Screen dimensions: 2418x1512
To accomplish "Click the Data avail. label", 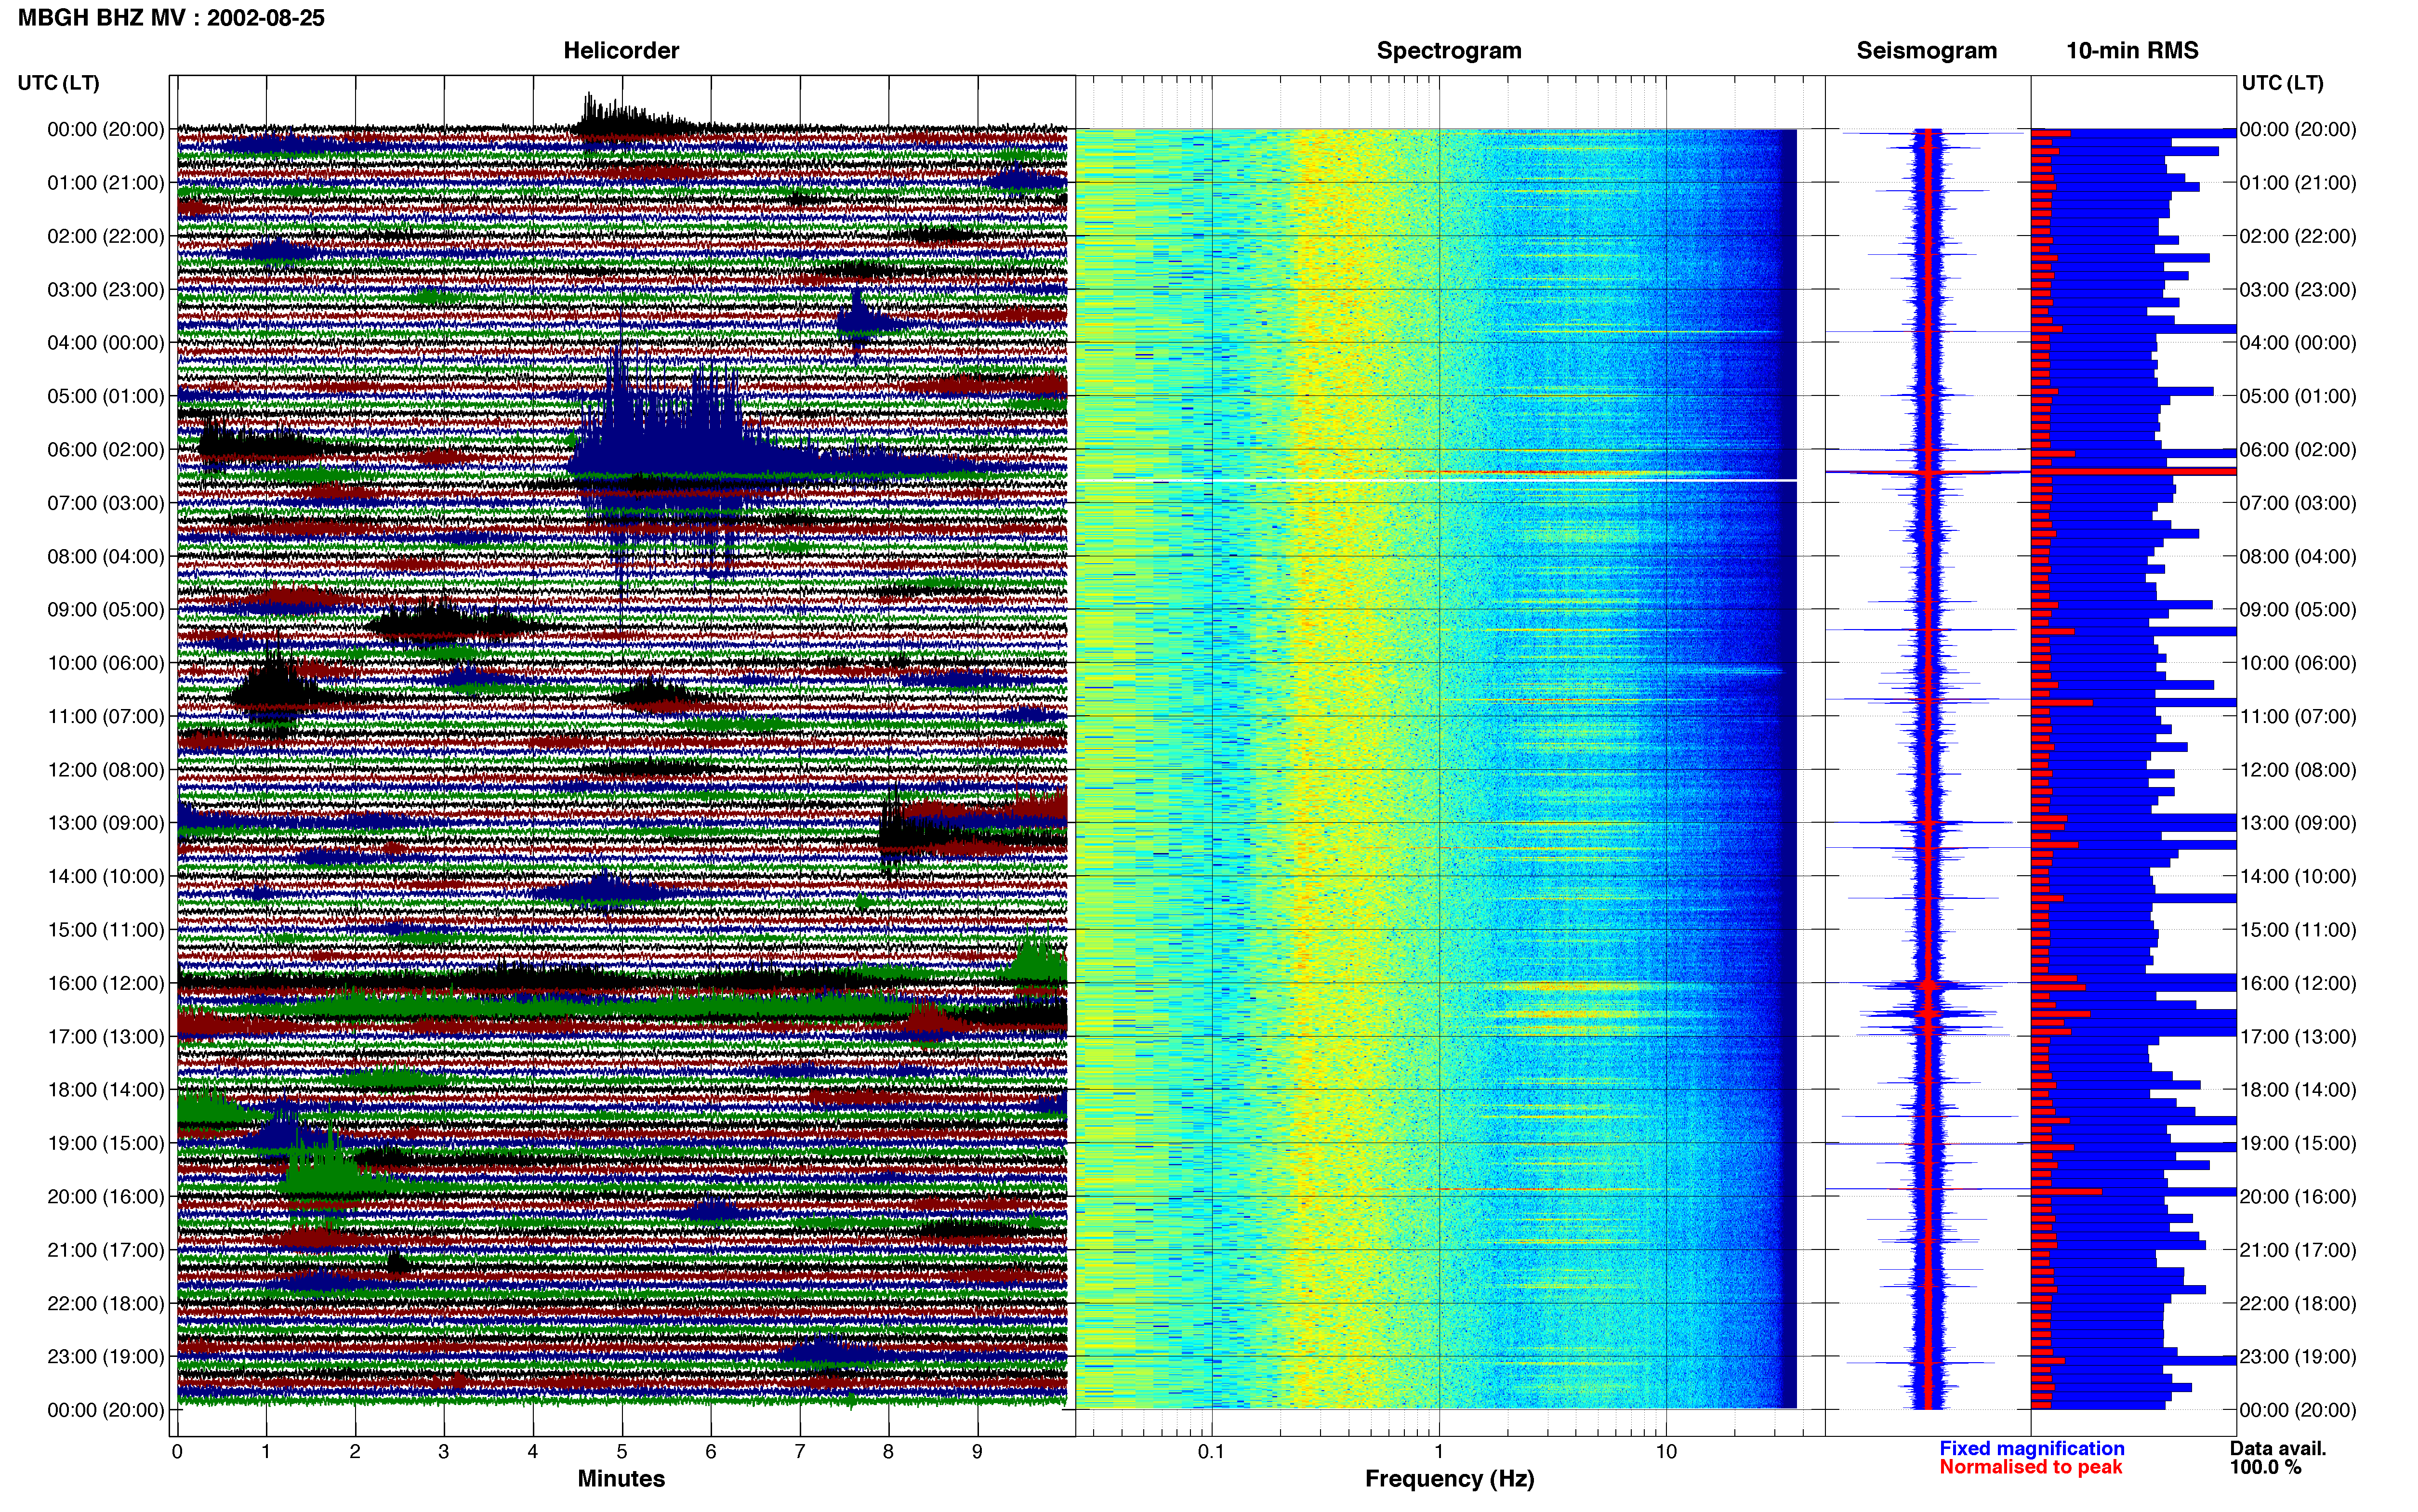I will coord(2278,1448).
